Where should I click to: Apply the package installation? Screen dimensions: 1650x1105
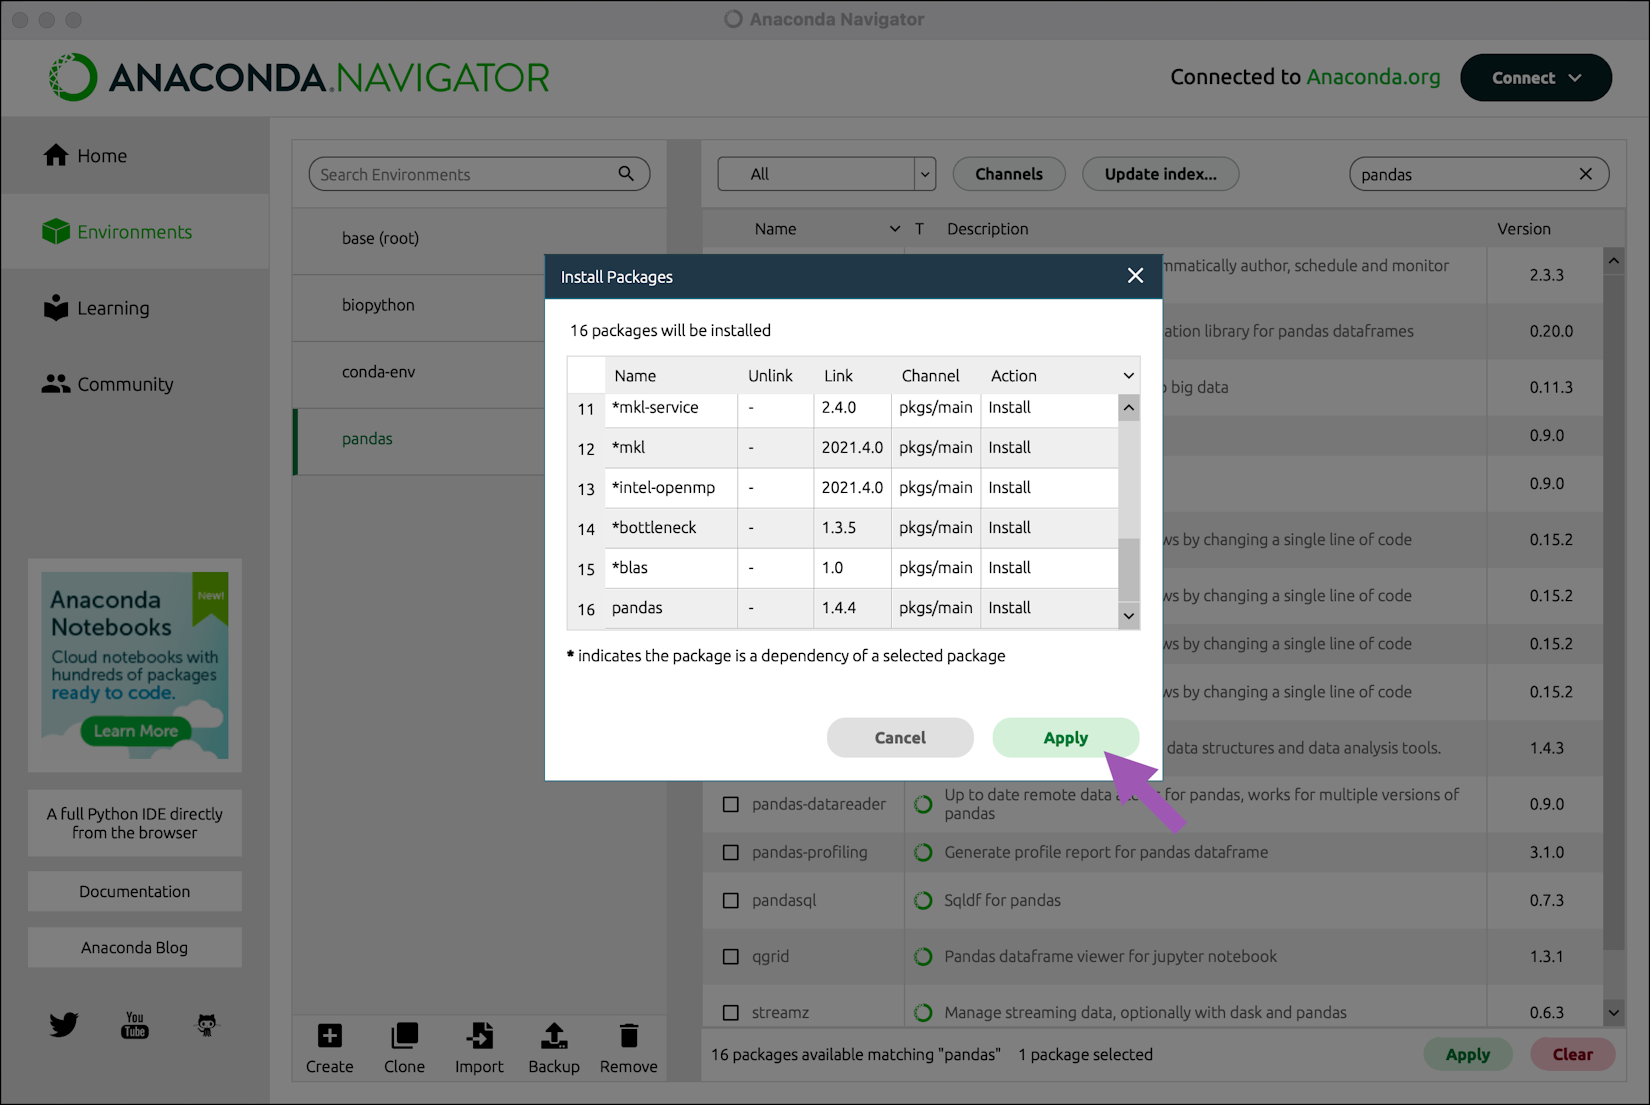1065,737
